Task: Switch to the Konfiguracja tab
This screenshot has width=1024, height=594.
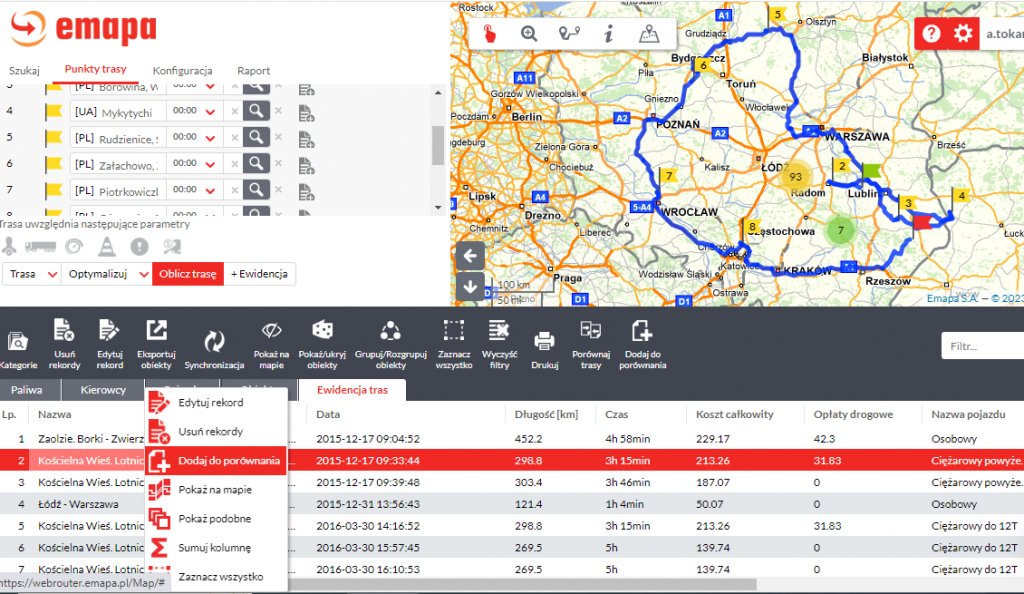Action: click(182, 71)
